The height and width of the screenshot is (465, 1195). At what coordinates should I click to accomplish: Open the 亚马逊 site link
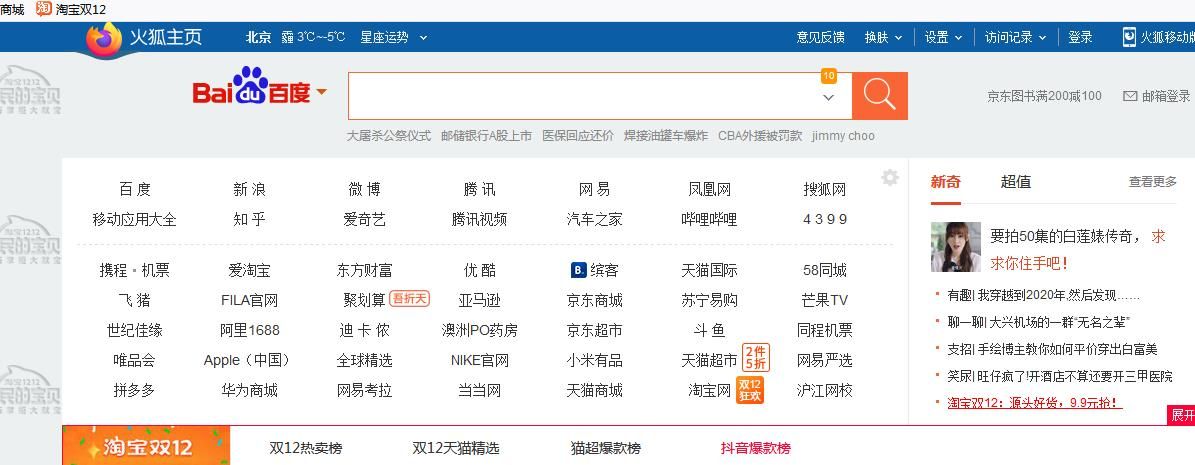[479, 300]
